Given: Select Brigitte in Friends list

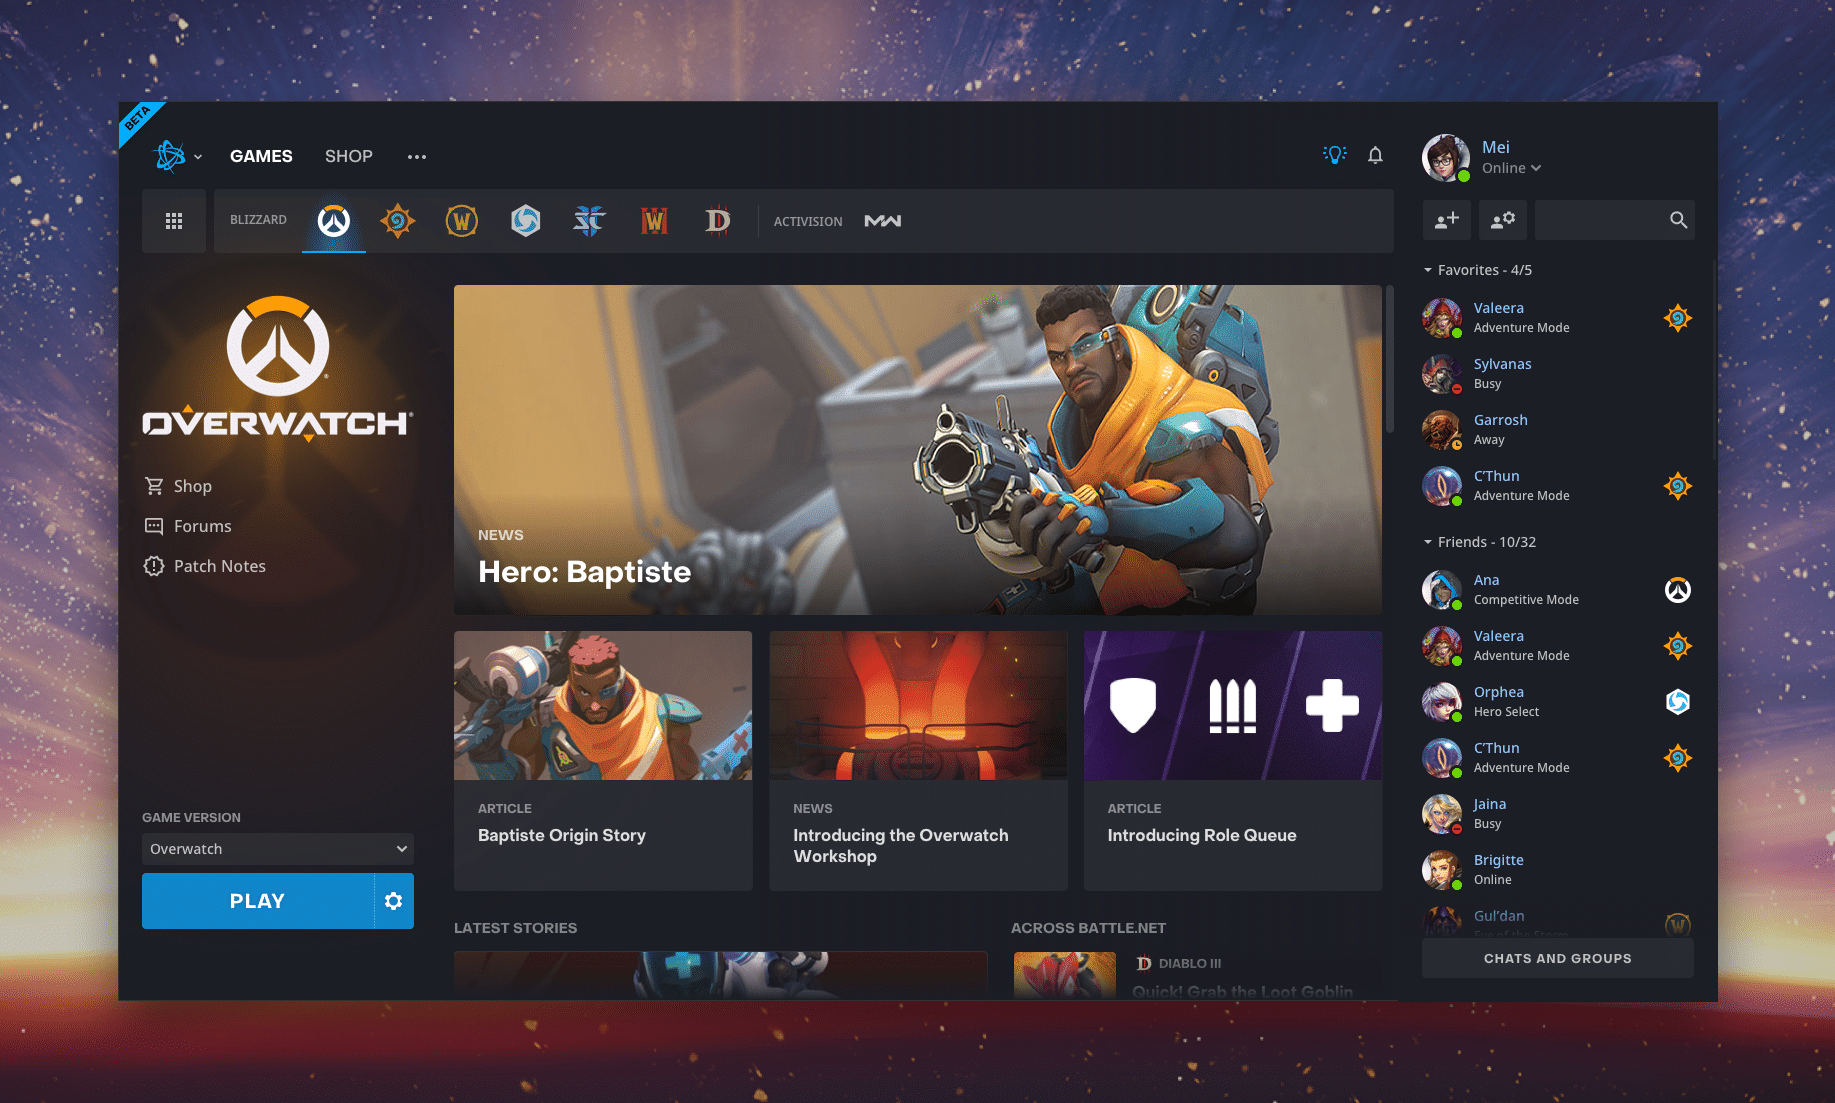Looking at the screenshot, I should point(1558,870).
